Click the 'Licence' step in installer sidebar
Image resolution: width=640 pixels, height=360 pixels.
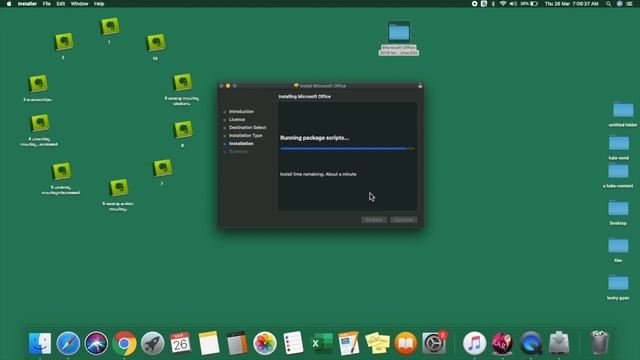pos(237,120)
